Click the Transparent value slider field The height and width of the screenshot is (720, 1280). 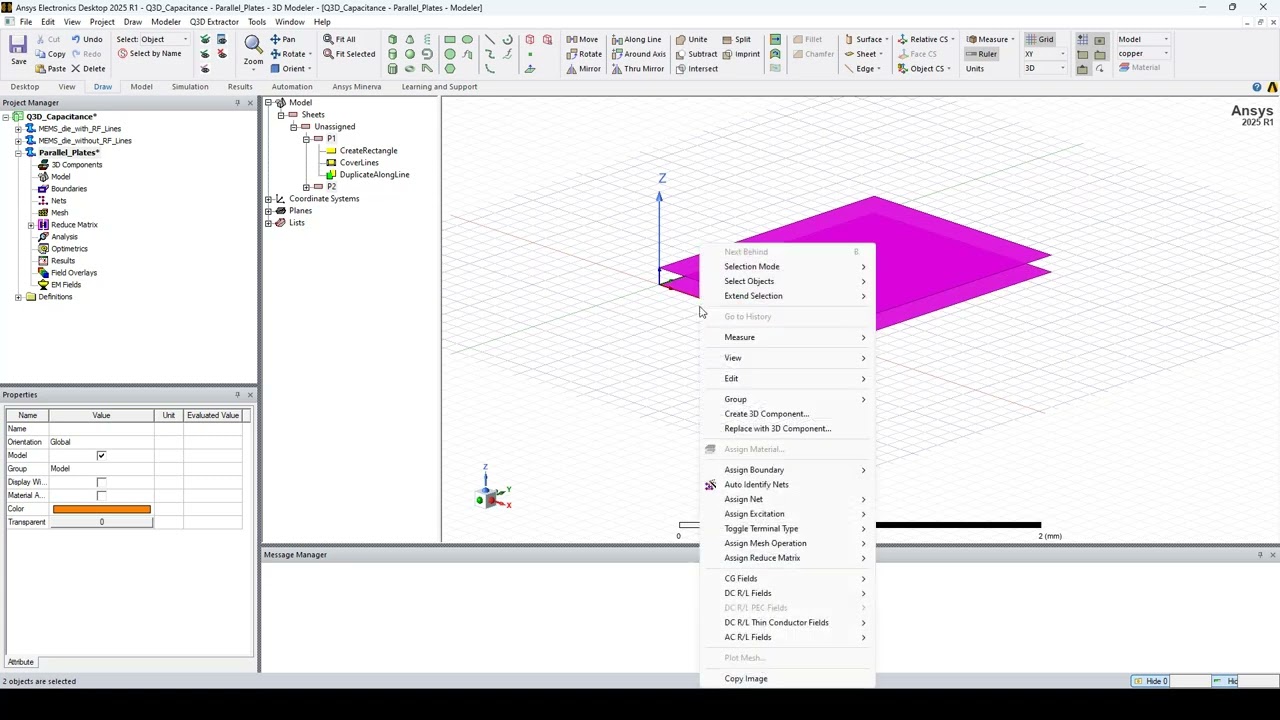click(x=101, y=522)
